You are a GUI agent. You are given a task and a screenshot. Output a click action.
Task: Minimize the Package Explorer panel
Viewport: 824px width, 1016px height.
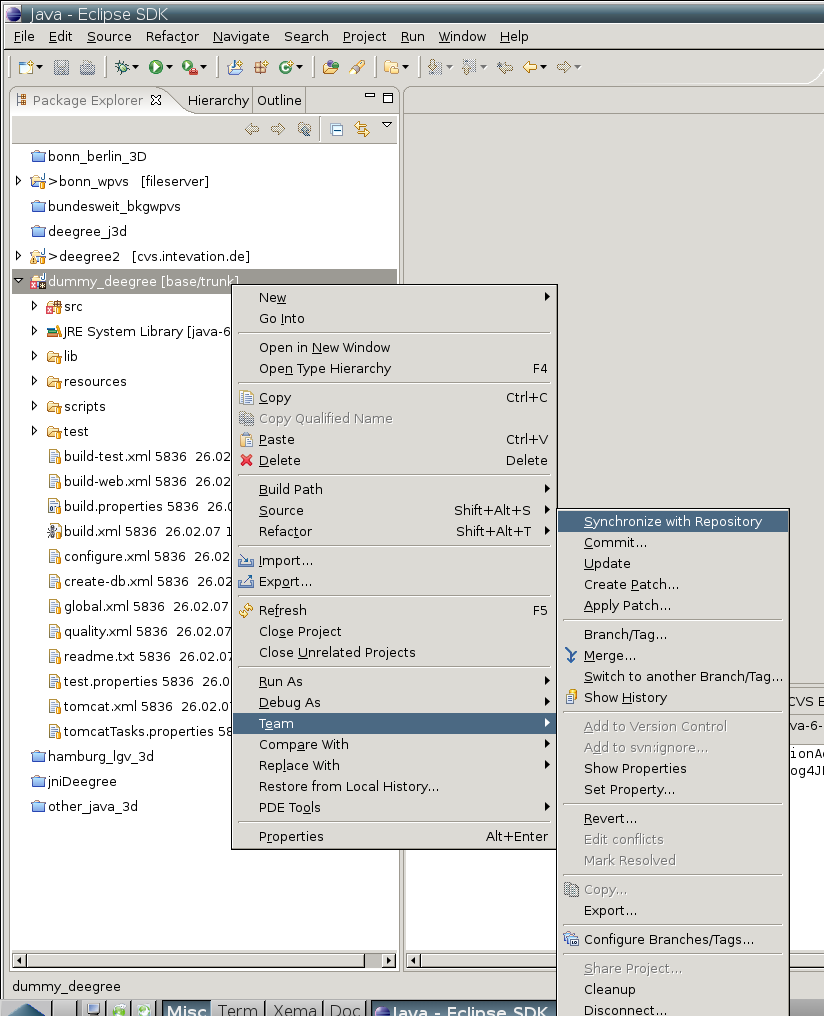pyautogui.click(x=370, y=96)
